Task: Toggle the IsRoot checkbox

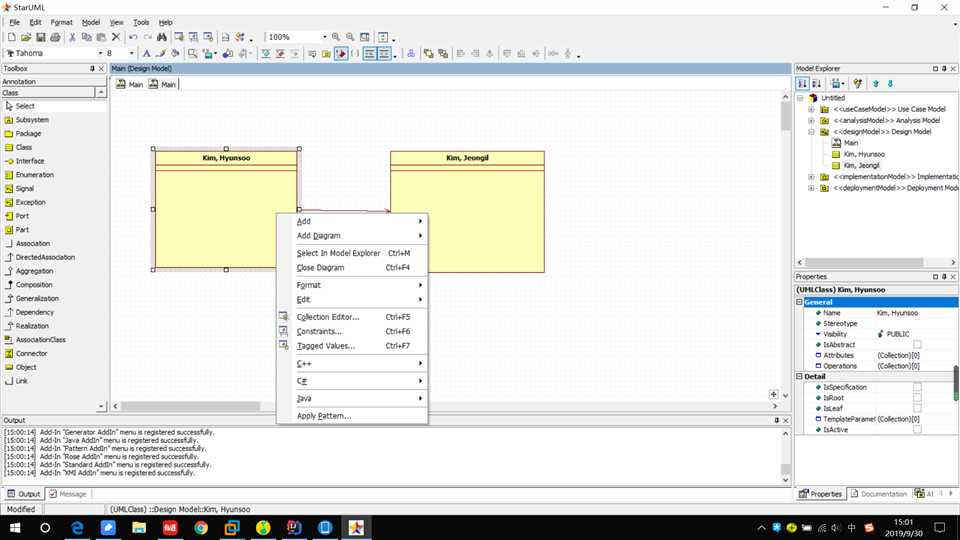Action: coord(917,398)
